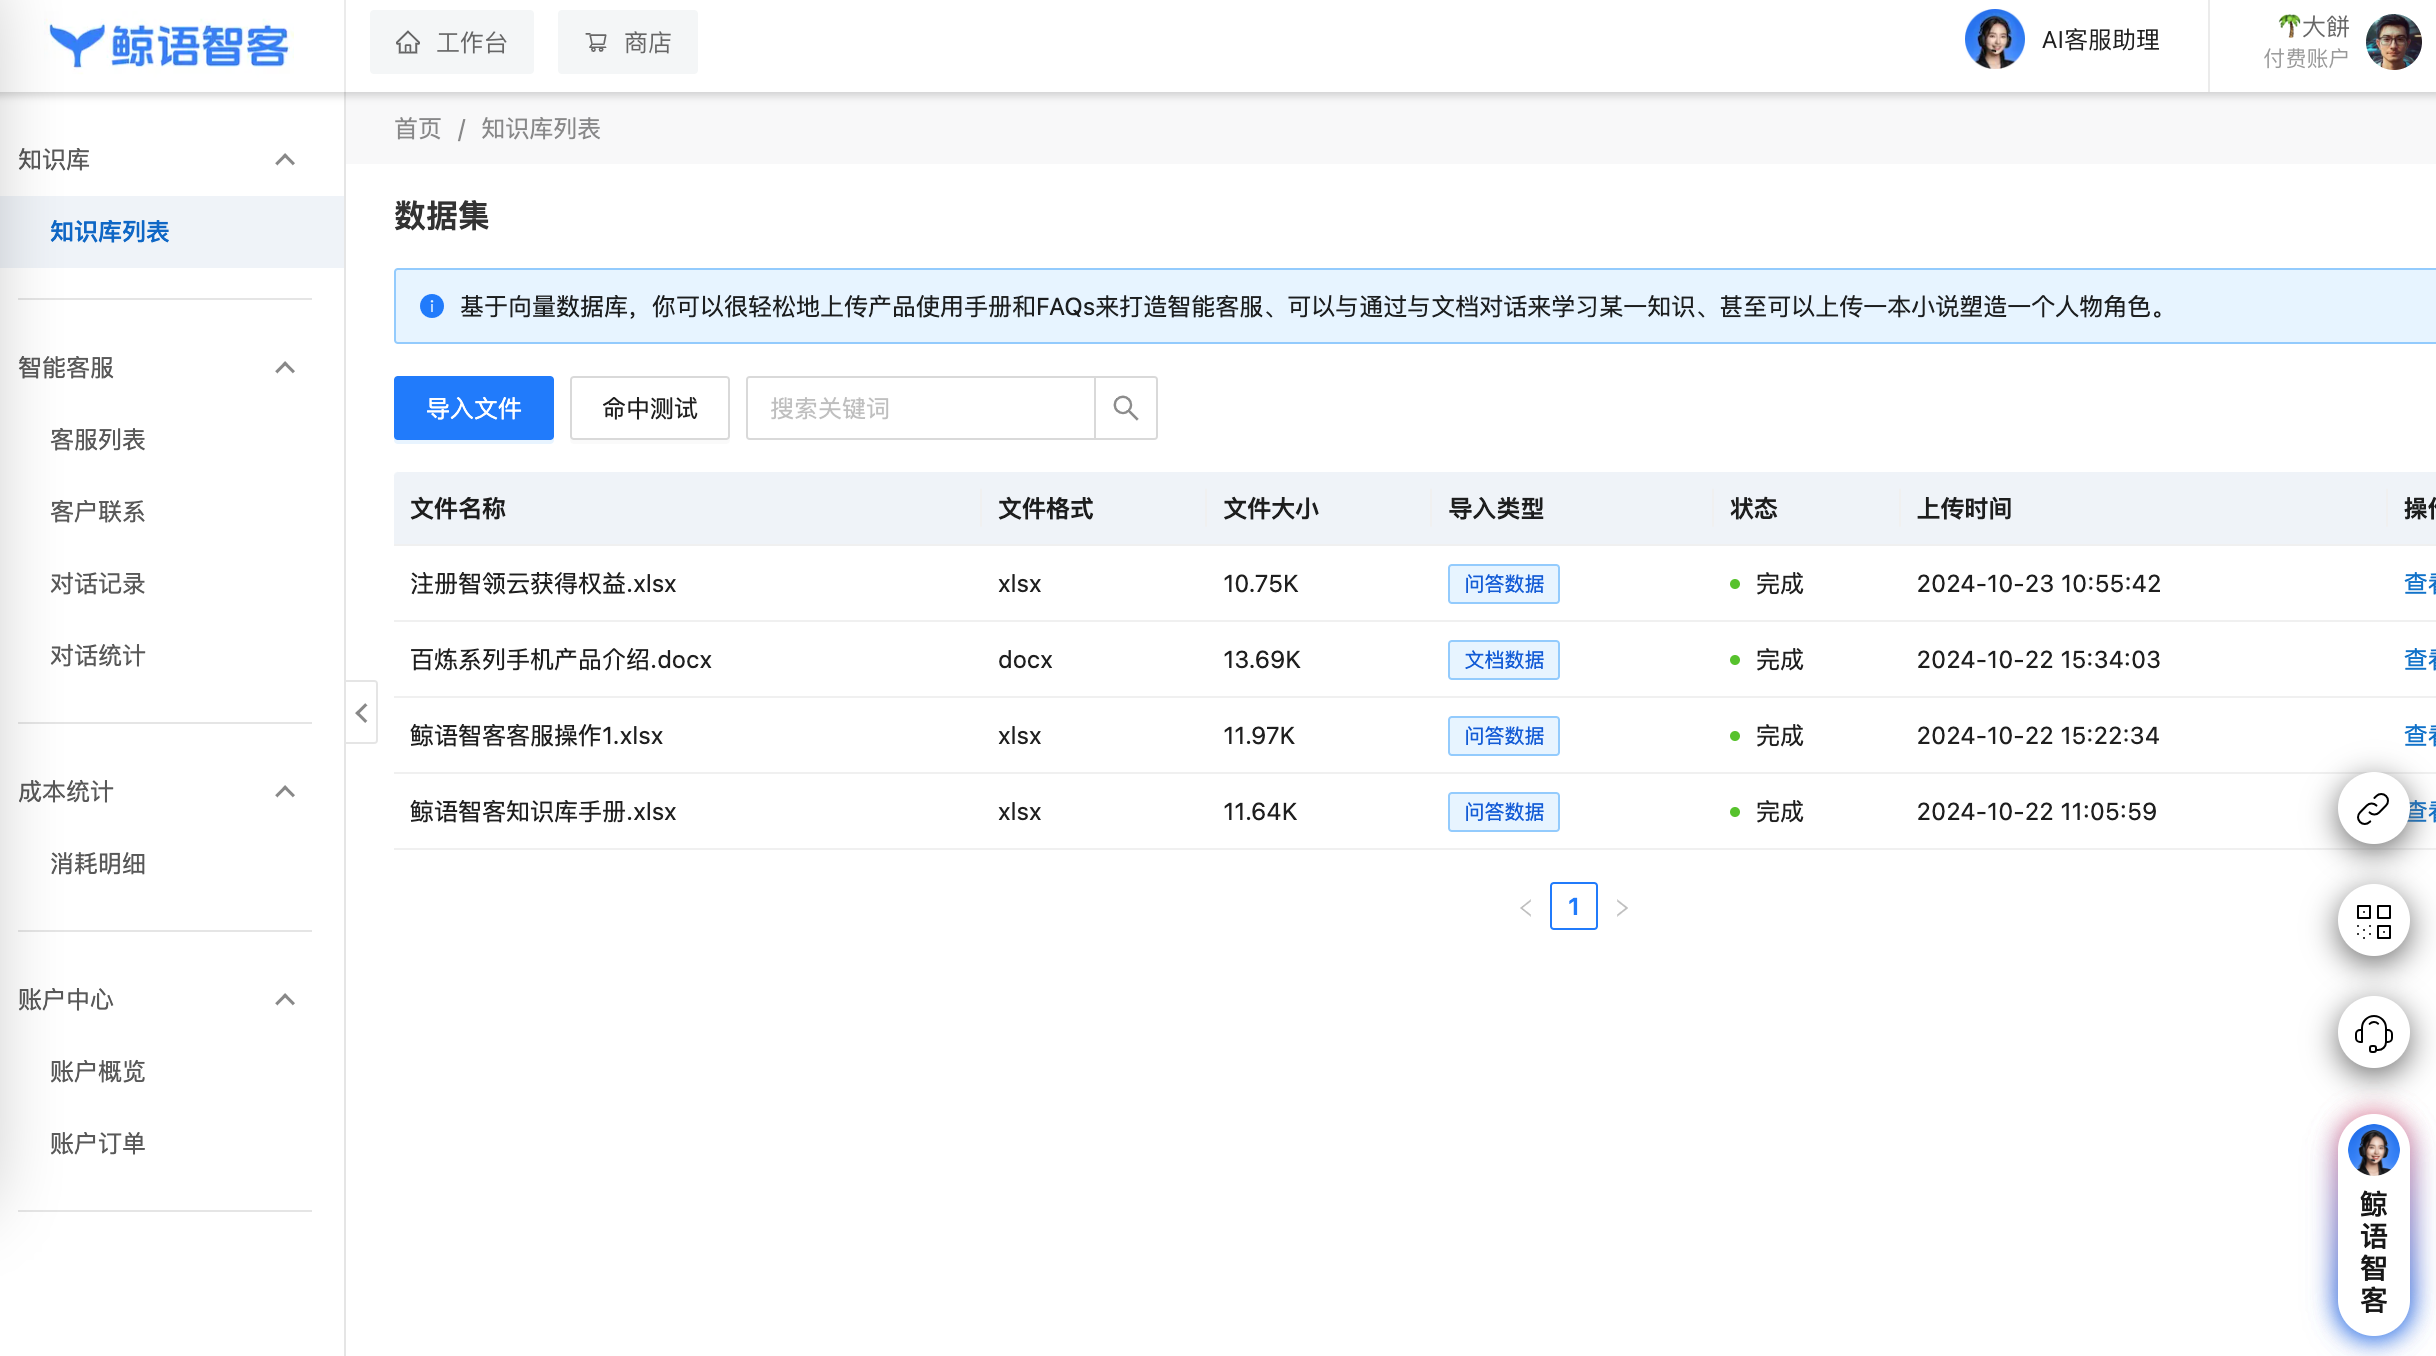The height and width of the screenshot is (1356, 2436).
Task: Click the floating headset support icon
Action: [x=2373, y=1032]
